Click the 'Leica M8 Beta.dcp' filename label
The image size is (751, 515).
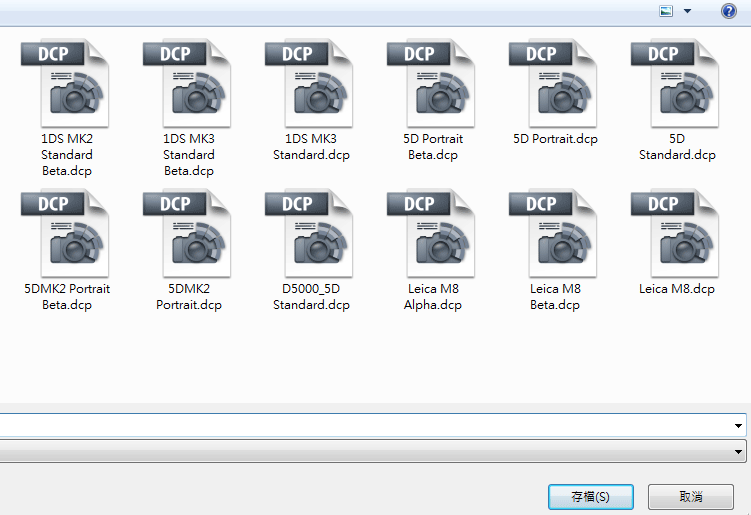[555, 297]
